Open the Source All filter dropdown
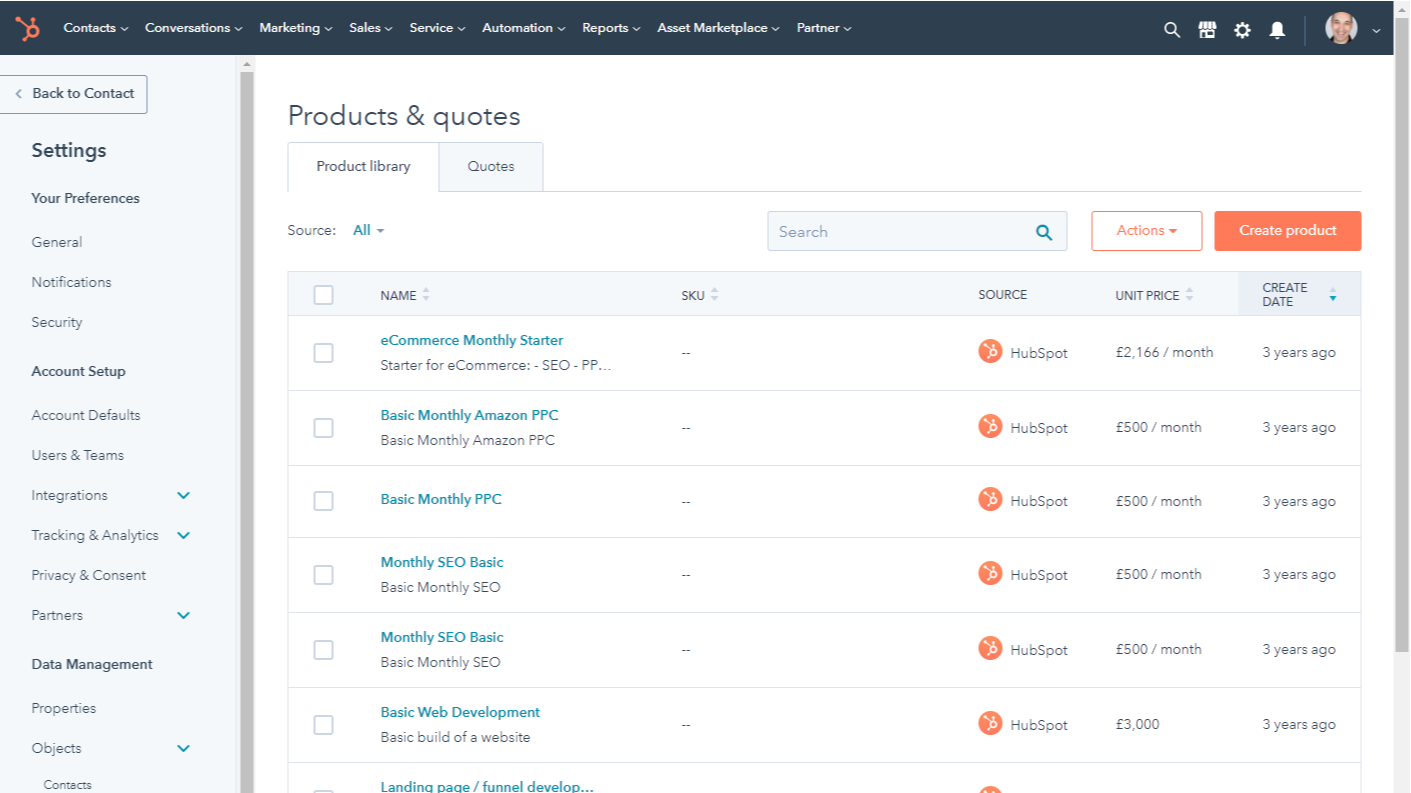The width and height of the screenshot is (1411, 793). pyautogui.click(x=367, y=230)
